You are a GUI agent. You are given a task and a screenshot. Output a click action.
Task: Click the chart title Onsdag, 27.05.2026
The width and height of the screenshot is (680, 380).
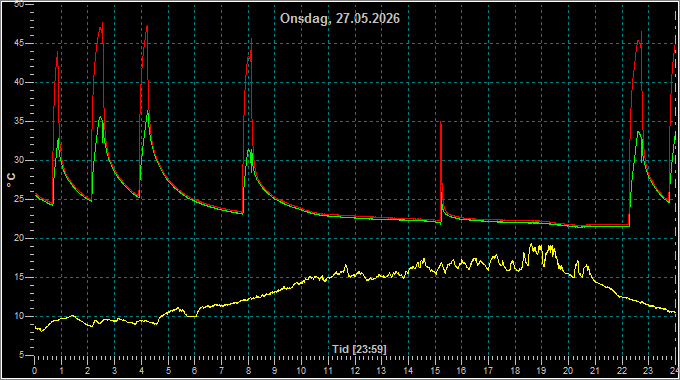pos(340,19)
